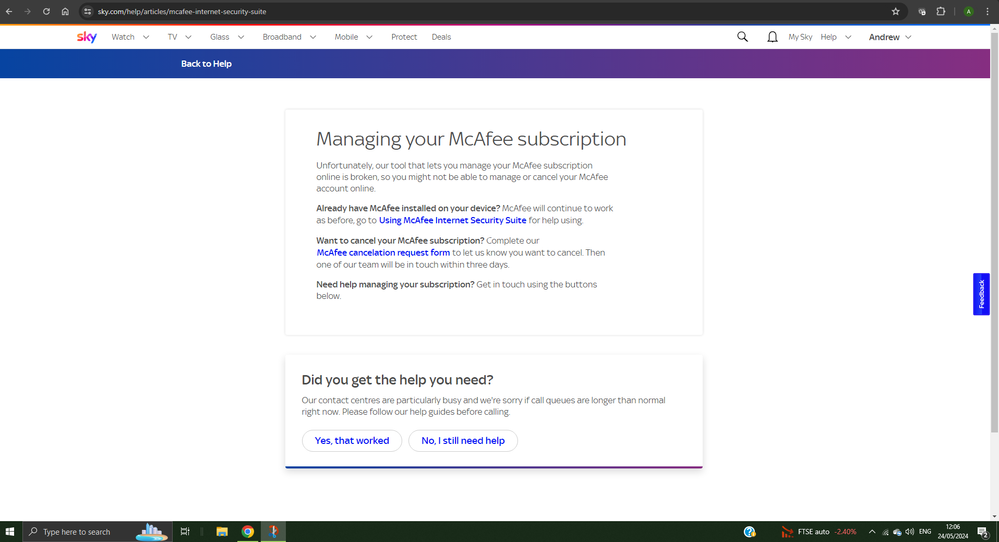Go to browser home page
The image size is (999, 542).
[x=65, y=12]
